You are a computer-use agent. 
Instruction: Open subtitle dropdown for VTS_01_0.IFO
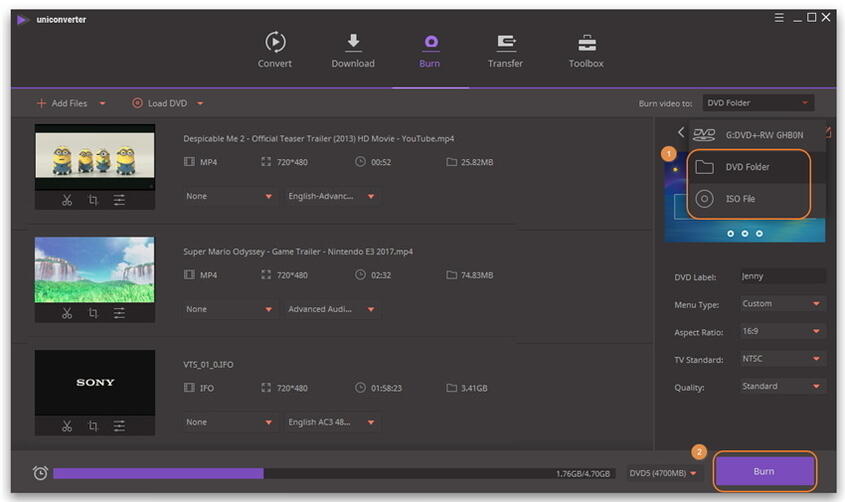[x=229, y=422]
